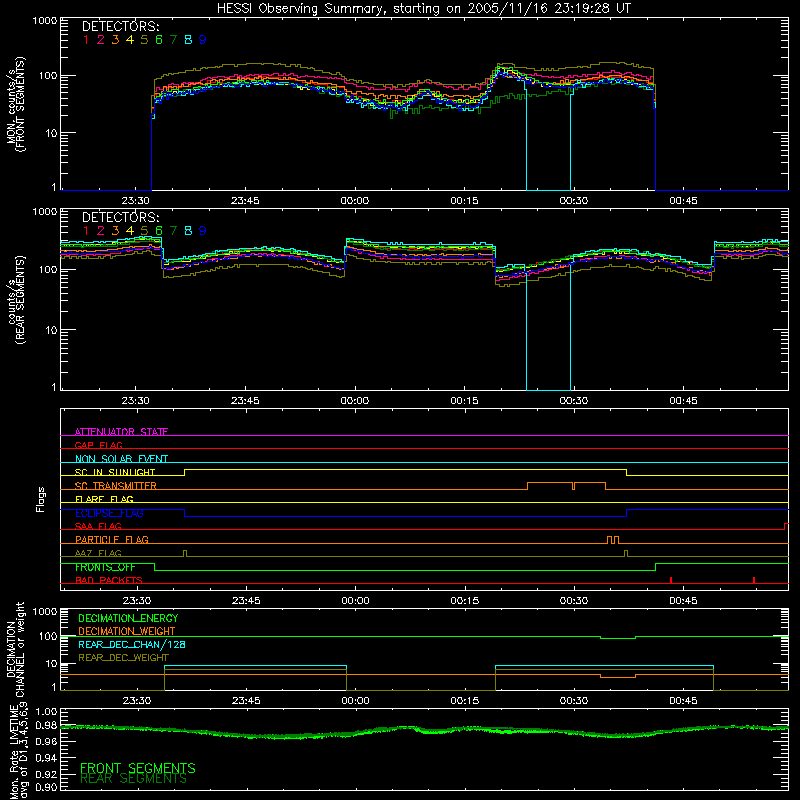Click the 00:00 tick label under front segments plot
The height and width of the screenshot is (800, 800).
[x=355, y=201]
